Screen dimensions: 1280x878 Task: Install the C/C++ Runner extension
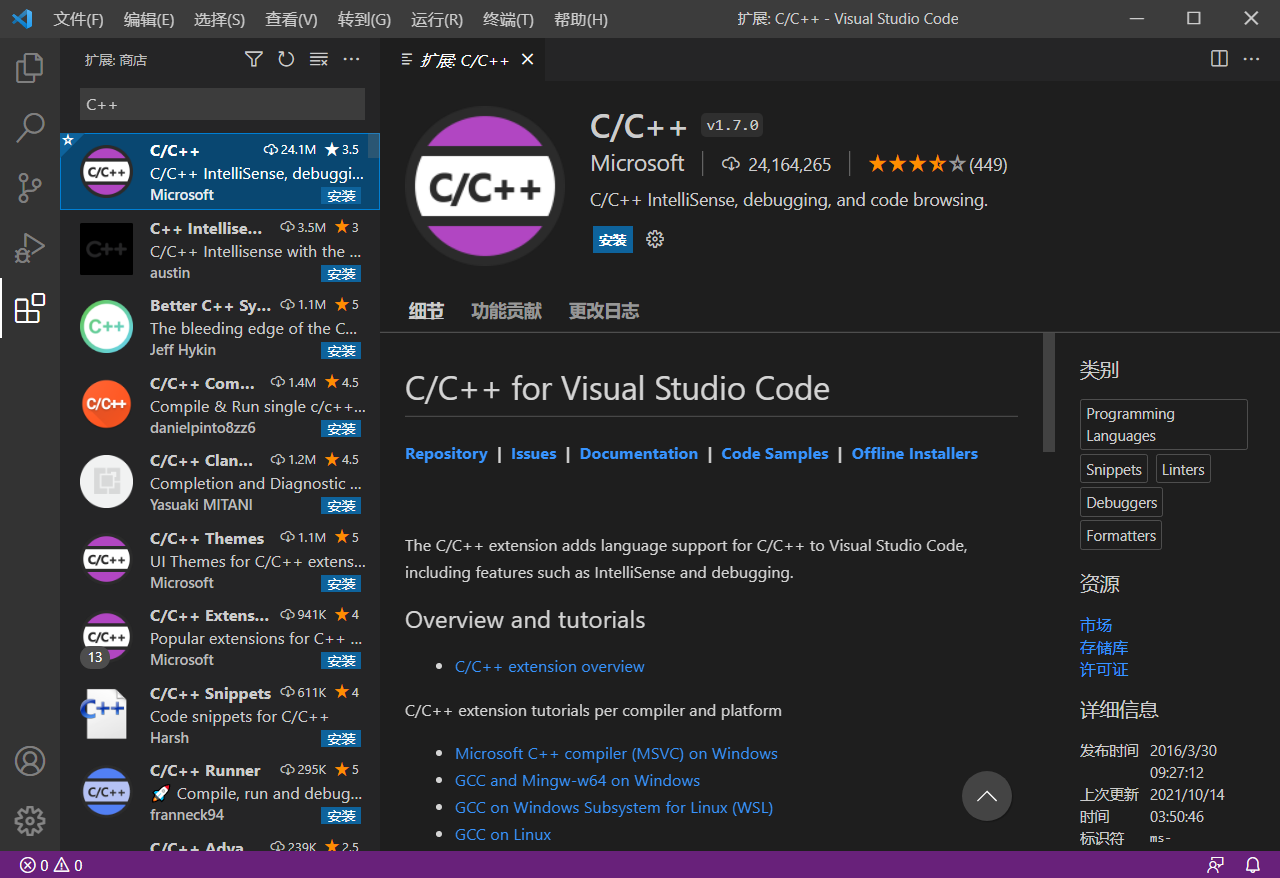click(341, 816)
